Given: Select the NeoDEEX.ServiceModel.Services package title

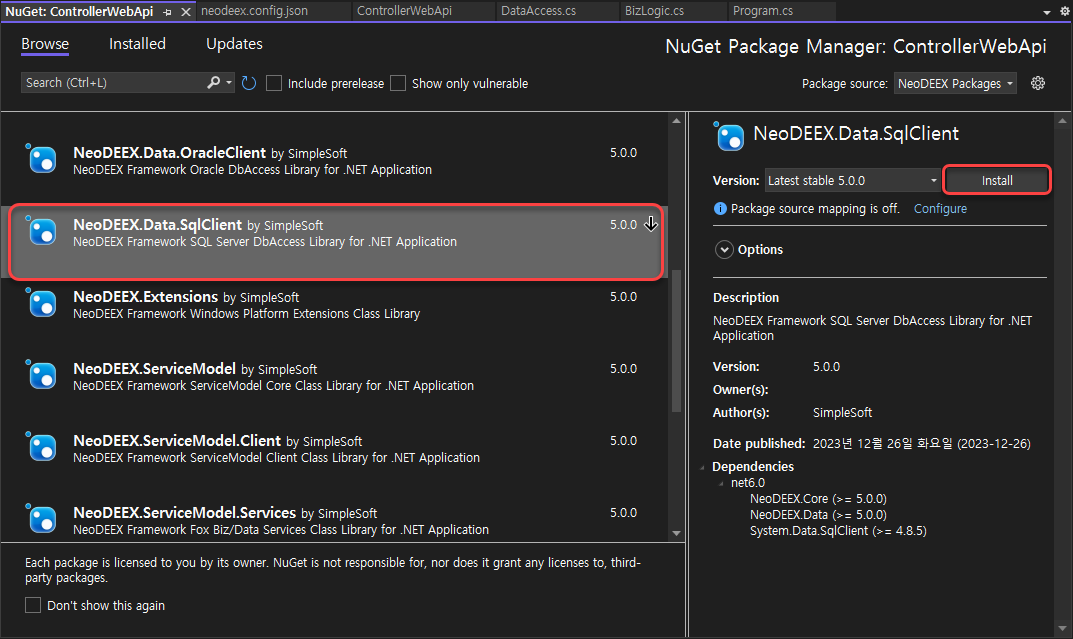Looking at the screenshot, I should coord(185,512).
